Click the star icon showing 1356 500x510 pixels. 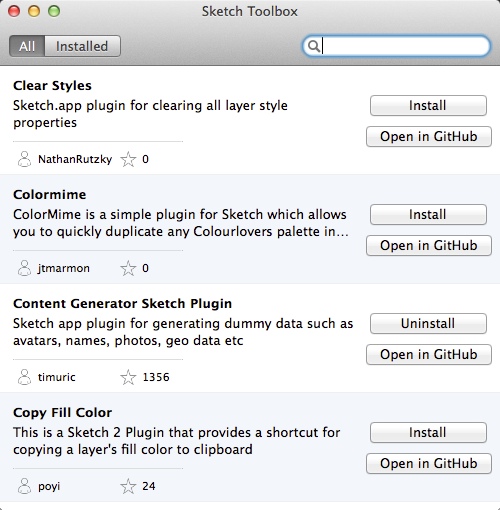(x=128, y=377)
